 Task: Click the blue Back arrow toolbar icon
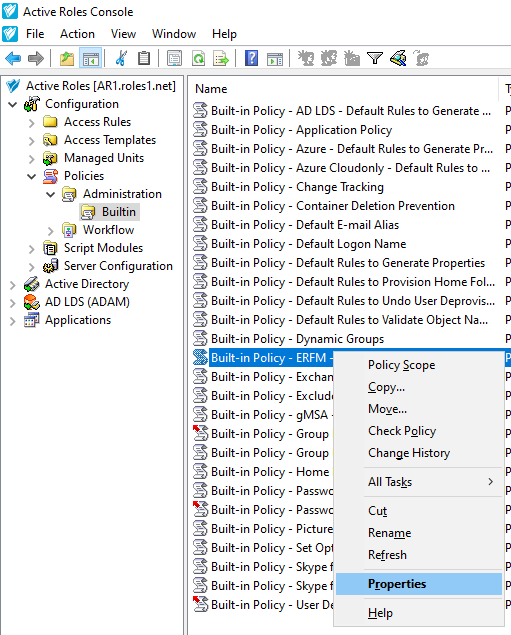click(13, 58)
